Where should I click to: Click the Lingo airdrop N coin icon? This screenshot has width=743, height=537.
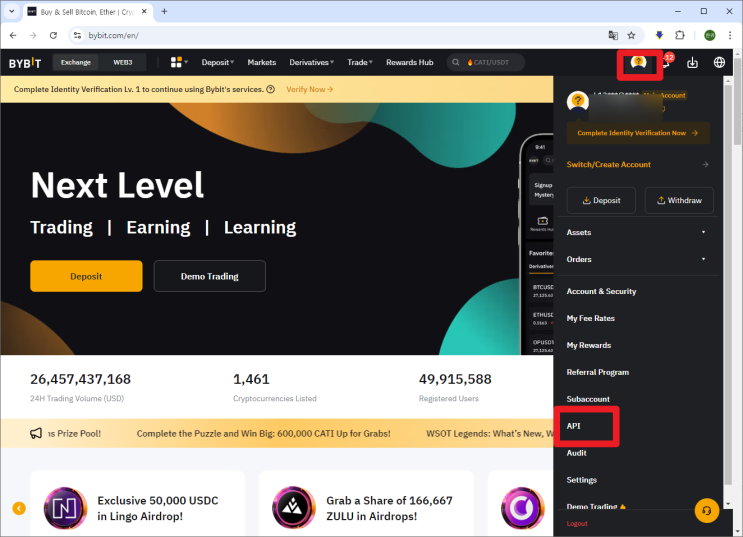tap(65, 509)
